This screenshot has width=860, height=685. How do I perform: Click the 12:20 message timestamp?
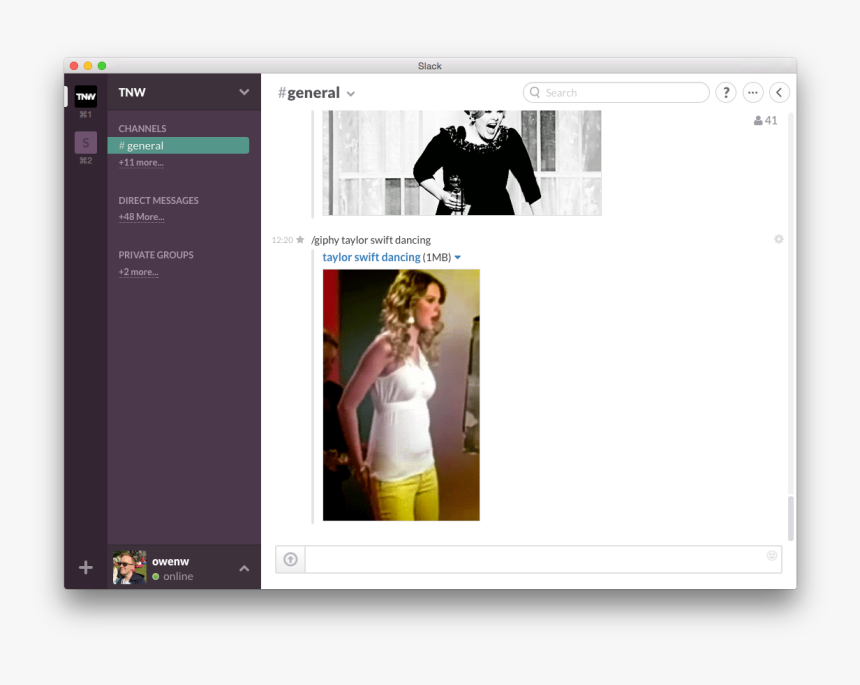coord(282,240)
